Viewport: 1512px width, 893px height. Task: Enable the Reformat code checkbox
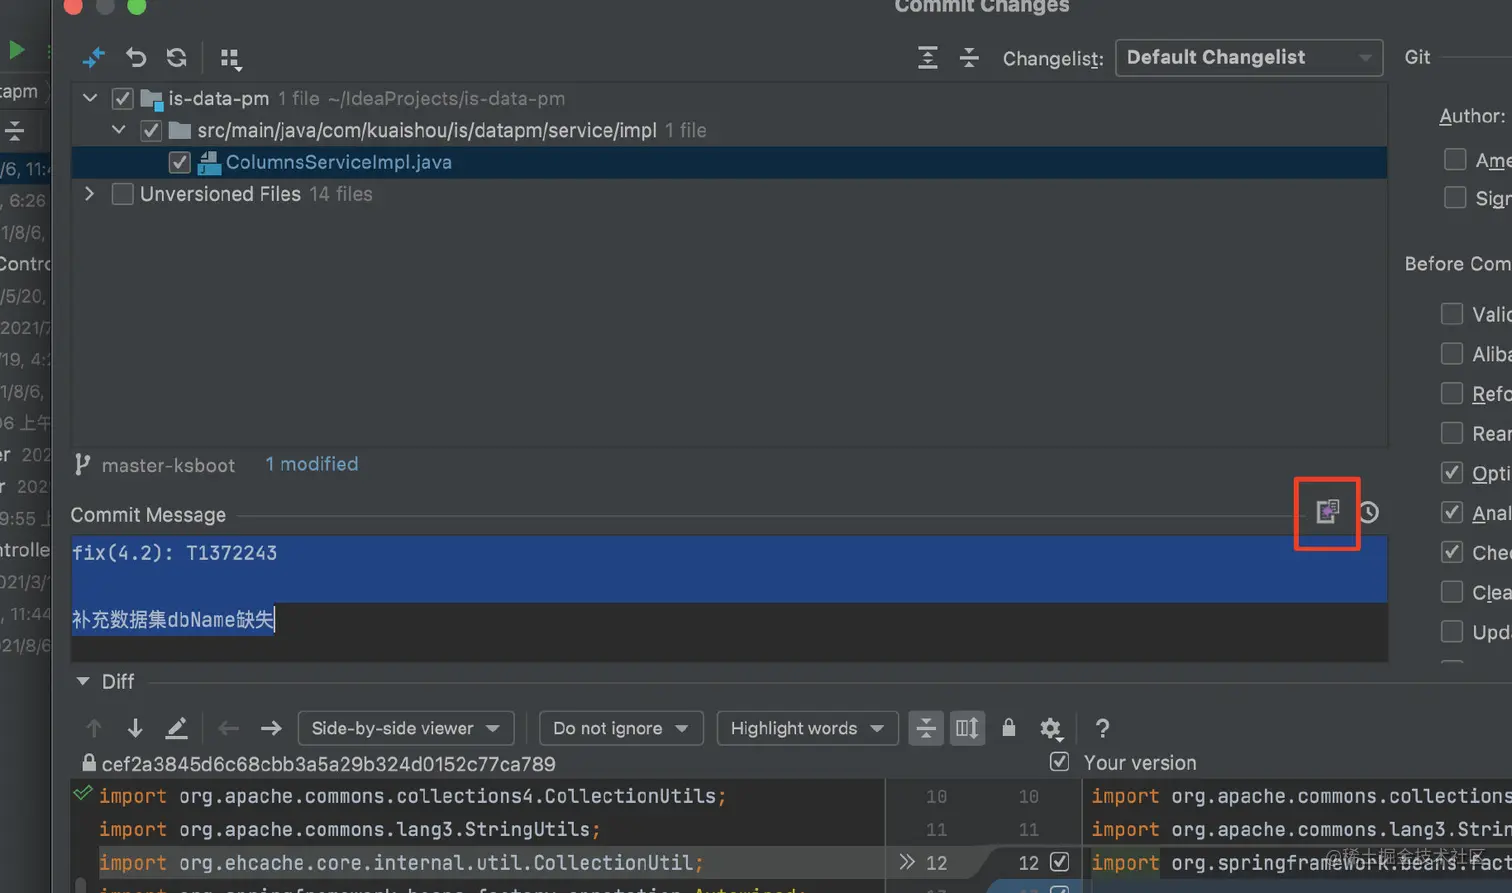pos(1452,393)
